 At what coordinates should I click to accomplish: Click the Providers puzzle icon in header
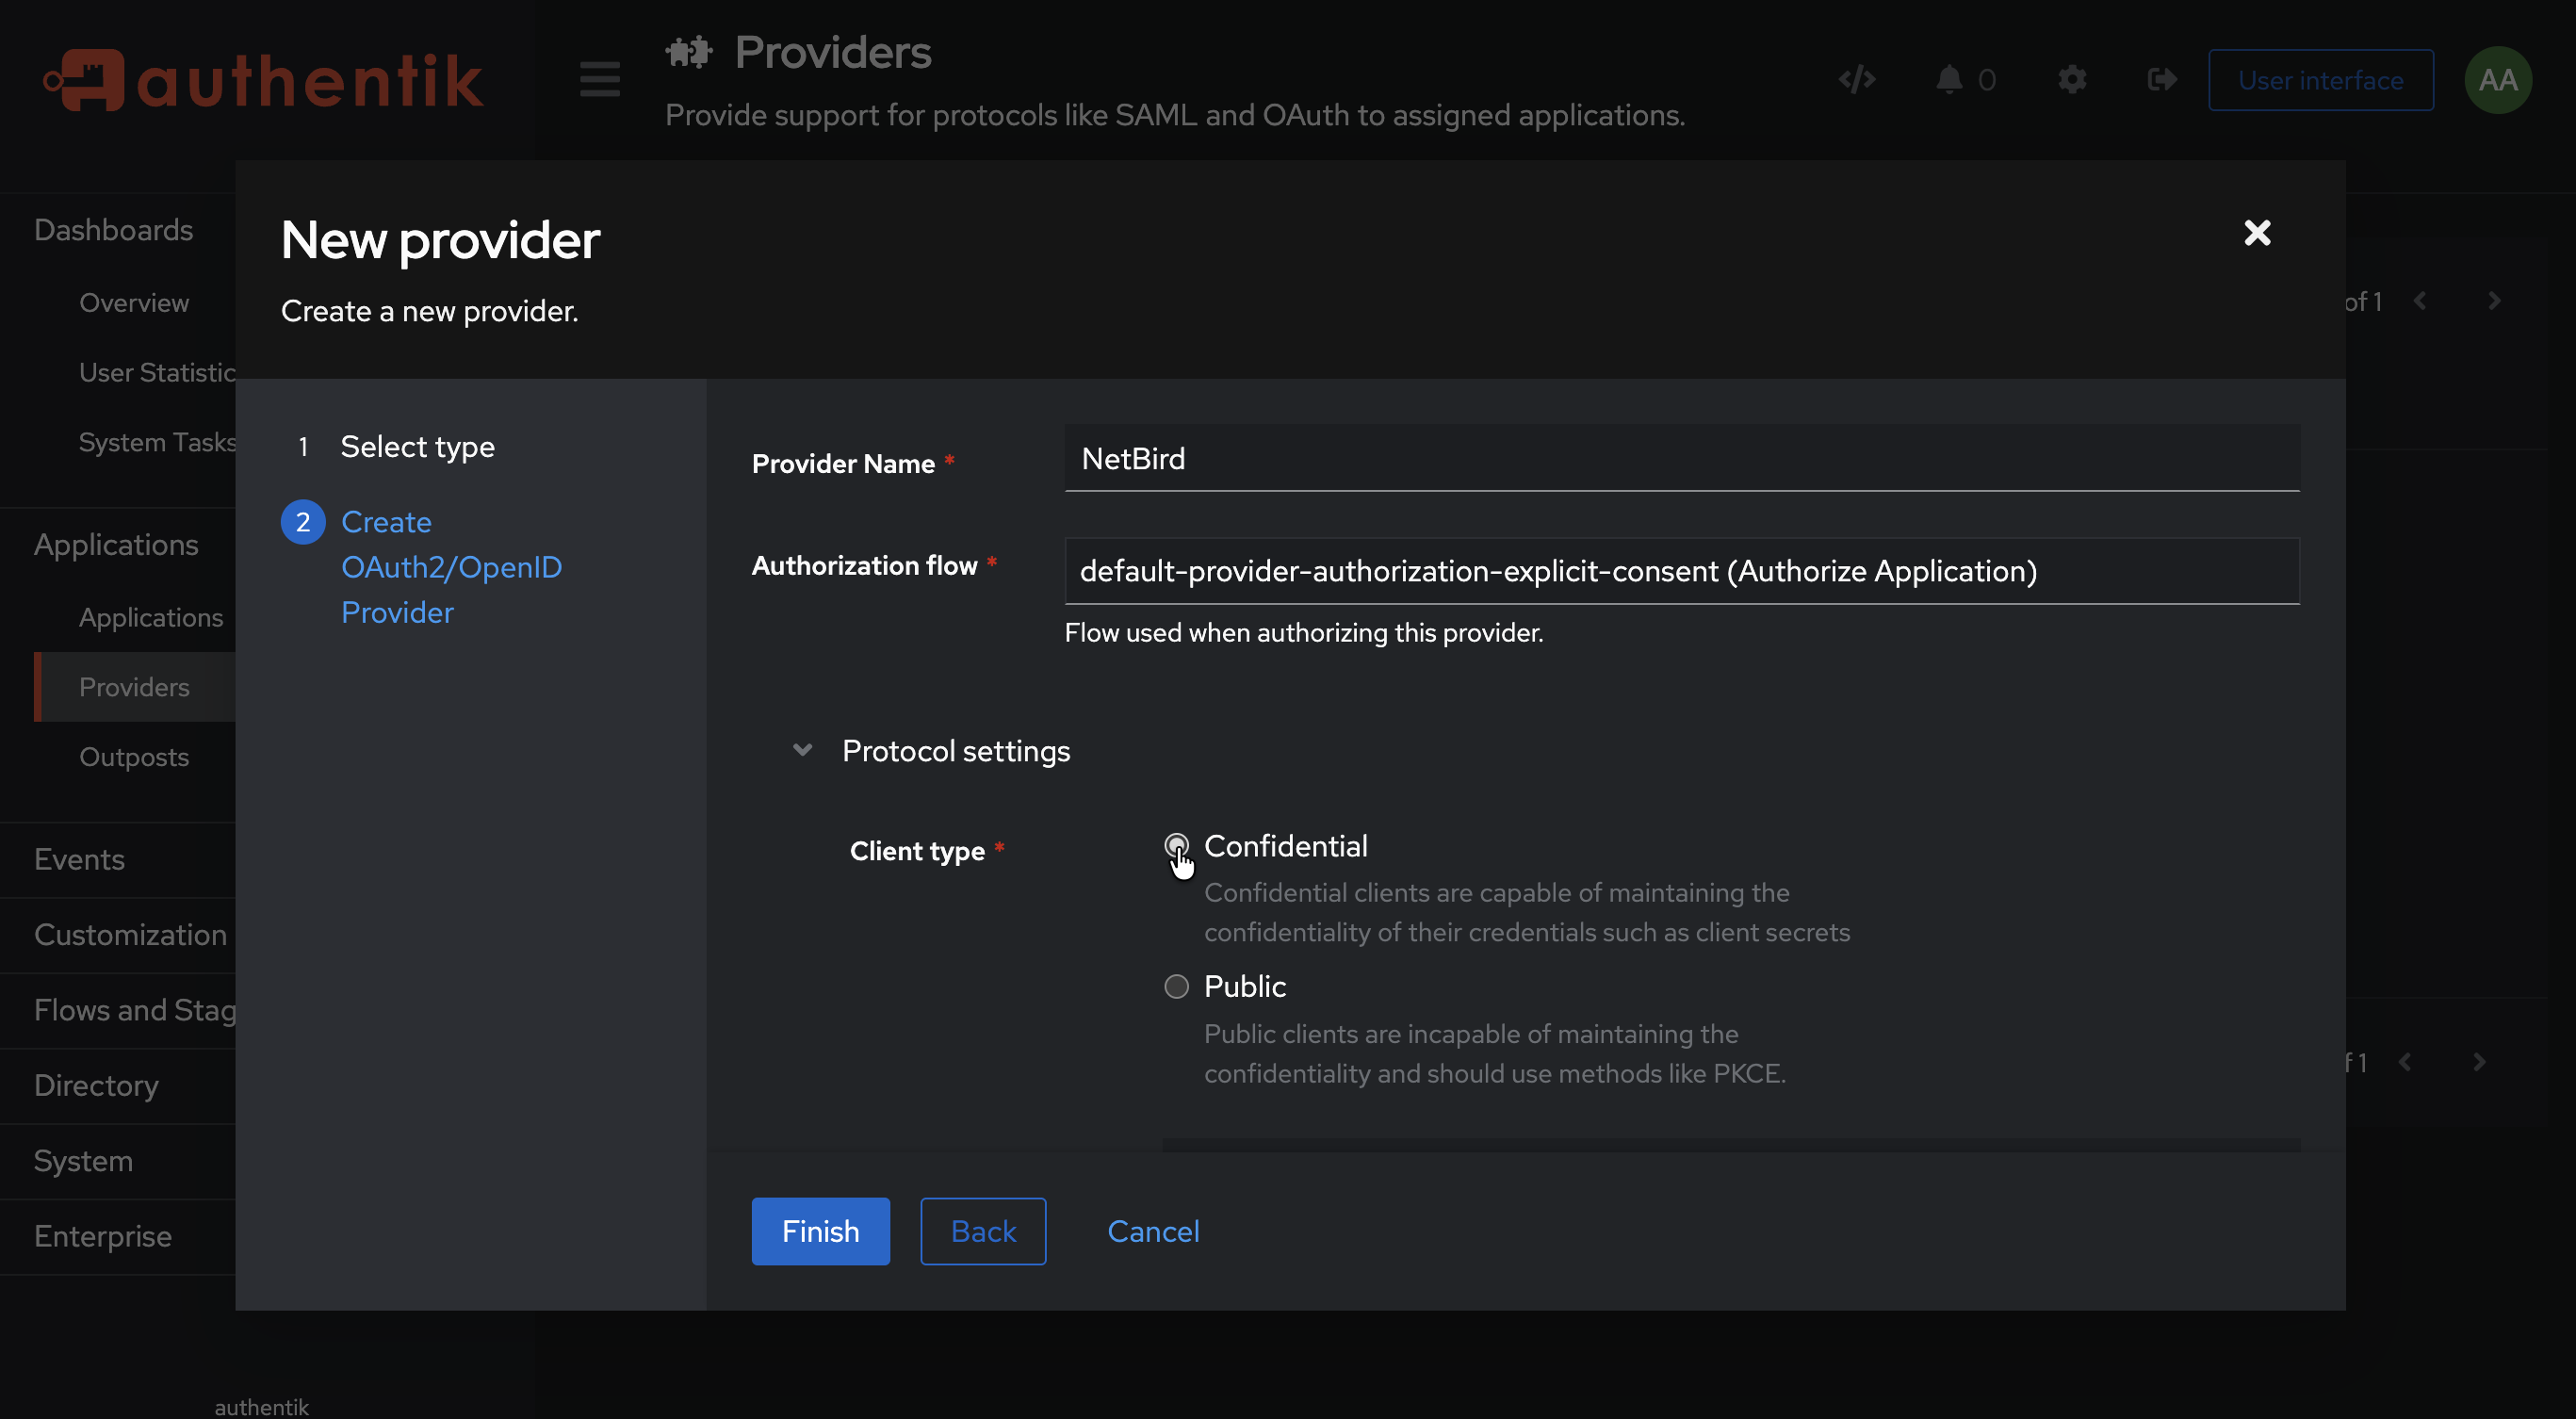689,51
